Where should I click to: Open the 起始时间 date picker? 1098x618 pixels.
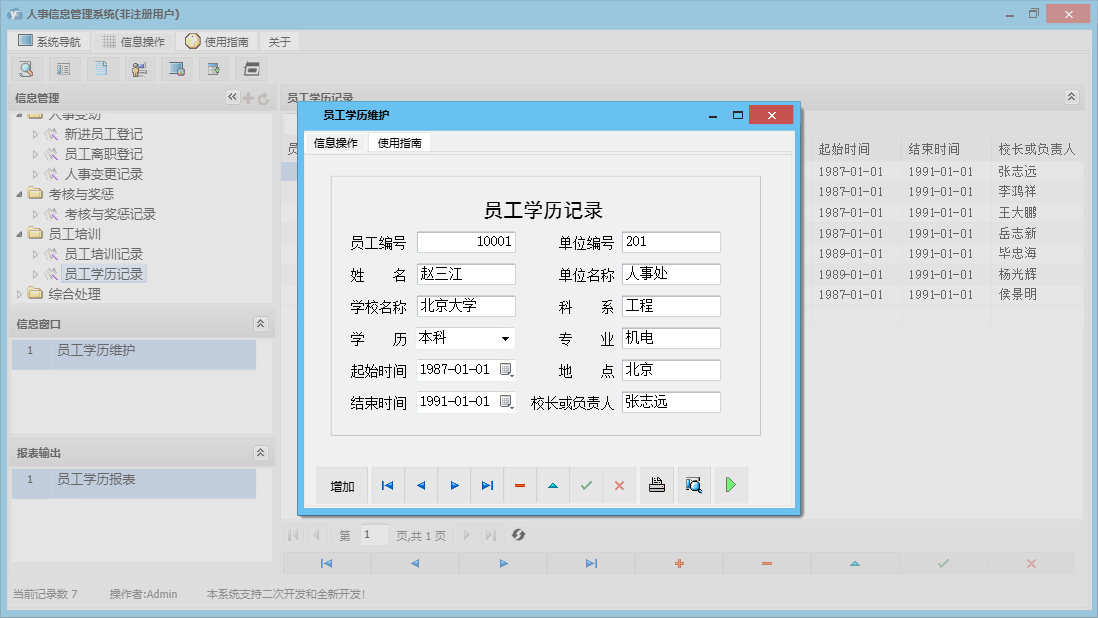click(508, 370)
